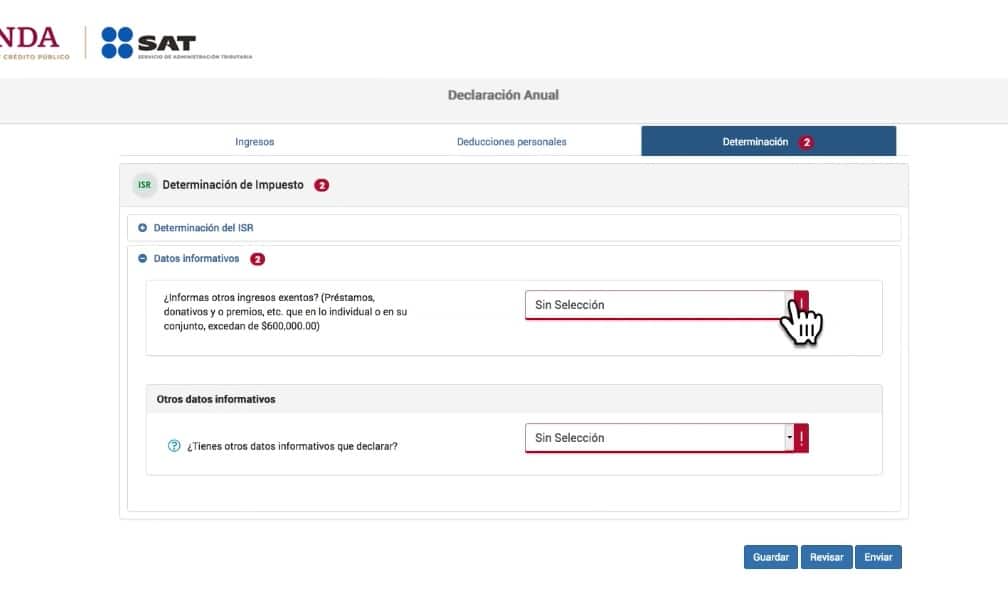
Task: Open the Deducciones personales tab
Action: (511, 142)
